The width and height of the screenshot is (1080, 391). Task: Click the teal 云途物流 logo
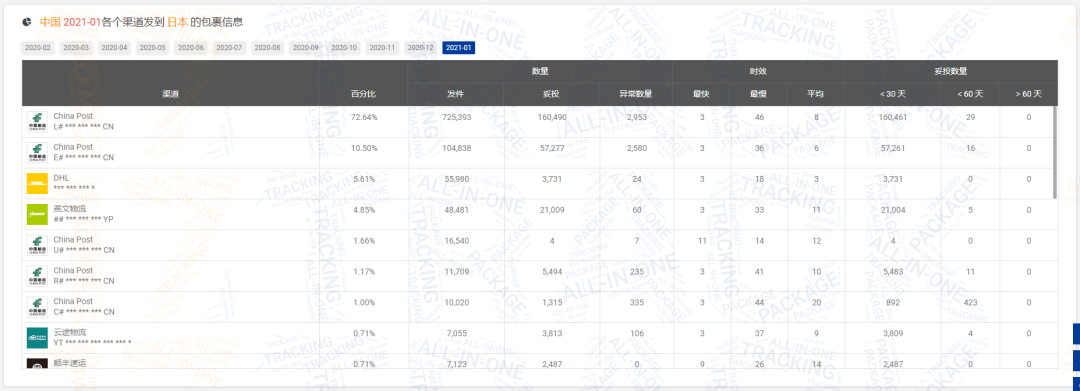(x=37, y=338)
